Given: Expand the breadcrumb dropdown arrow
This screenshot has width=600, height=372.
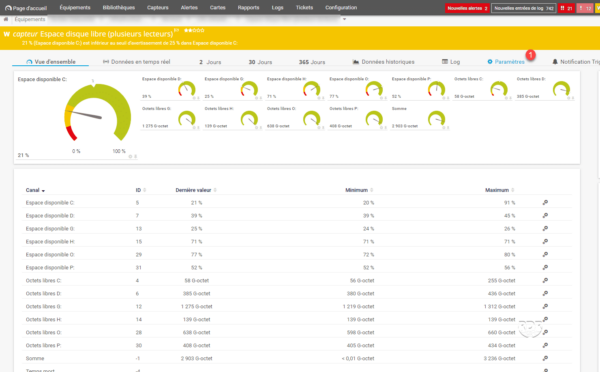Looking at the screenshot, I should pyautogui.click(x=344, y=19).
